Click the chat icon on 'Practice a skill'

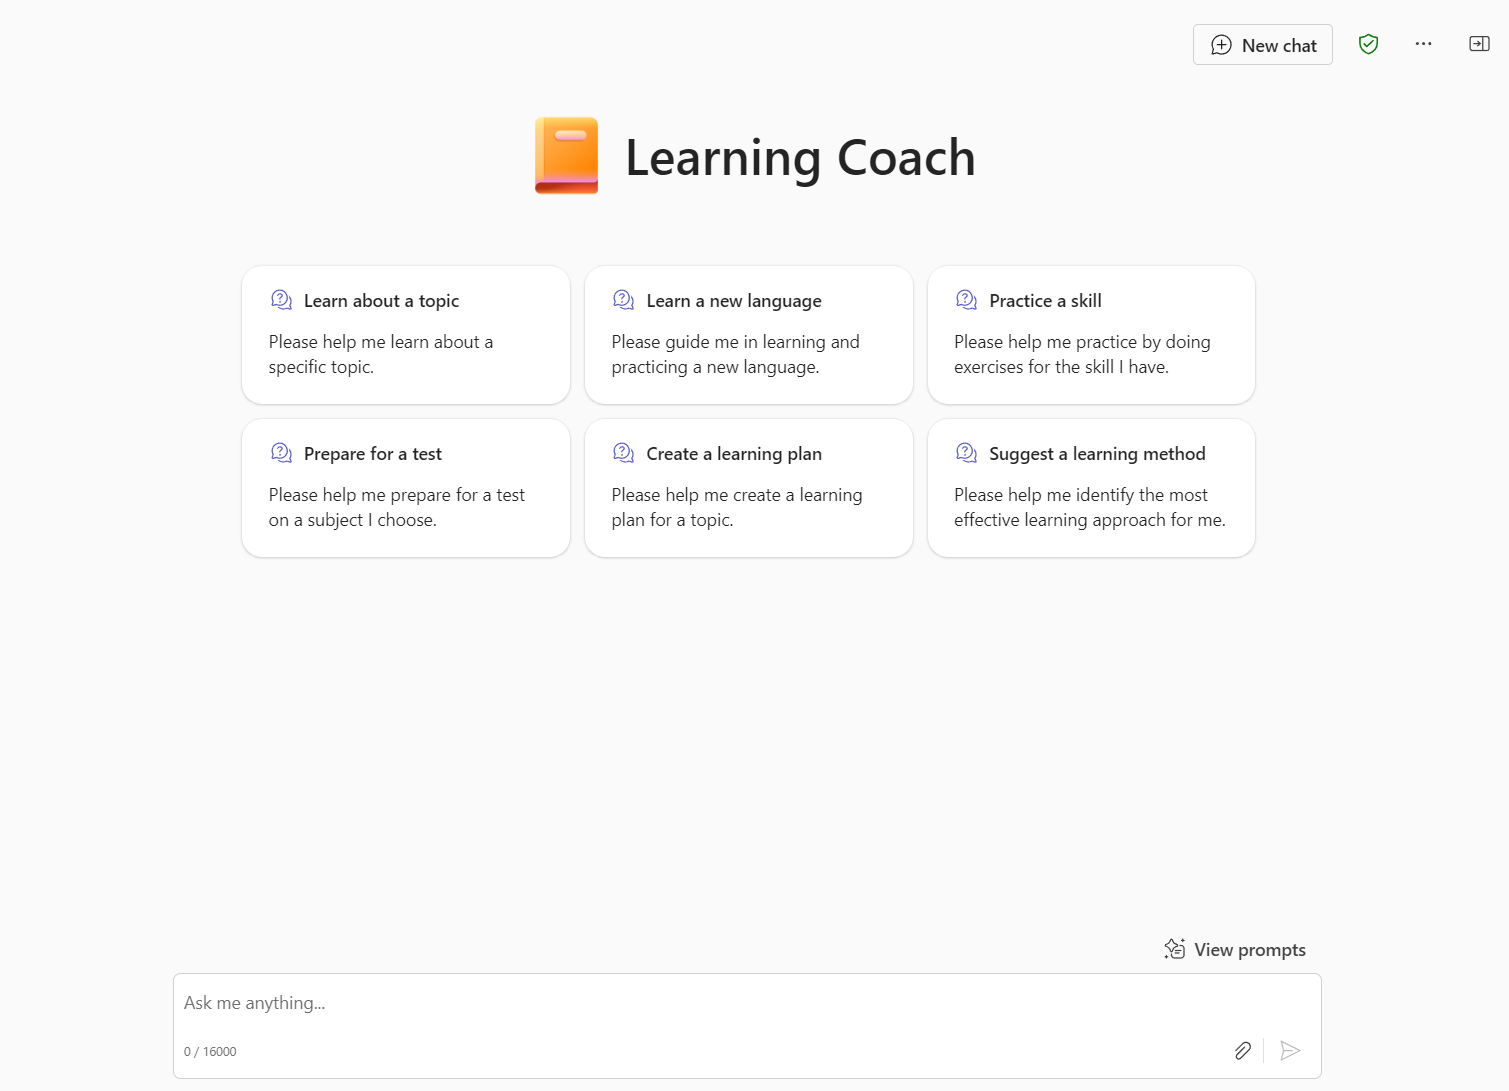pyautogui.click(x=966, y=300)
